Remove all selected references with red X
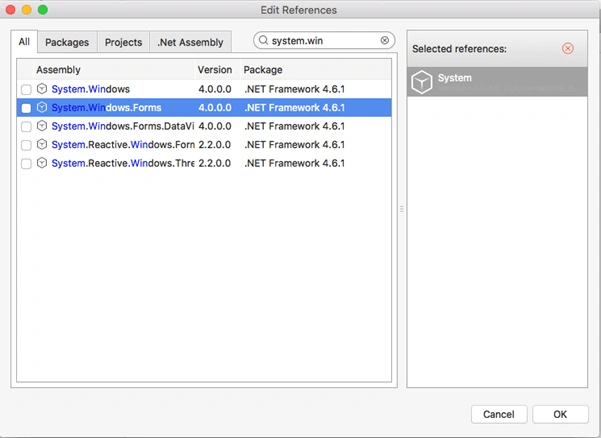Screen dimensions: 601x438 pos(568,49)
